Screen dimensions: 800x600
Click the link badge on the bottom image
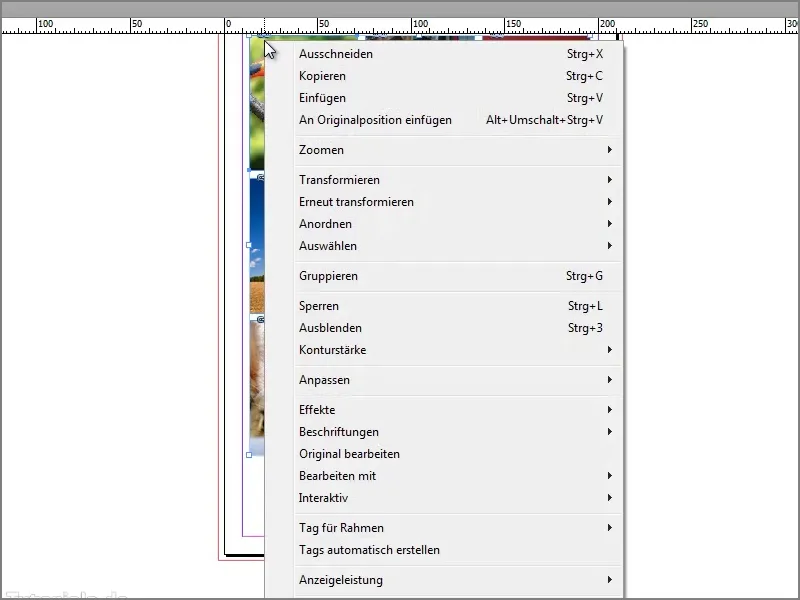[x=261, y=320]
